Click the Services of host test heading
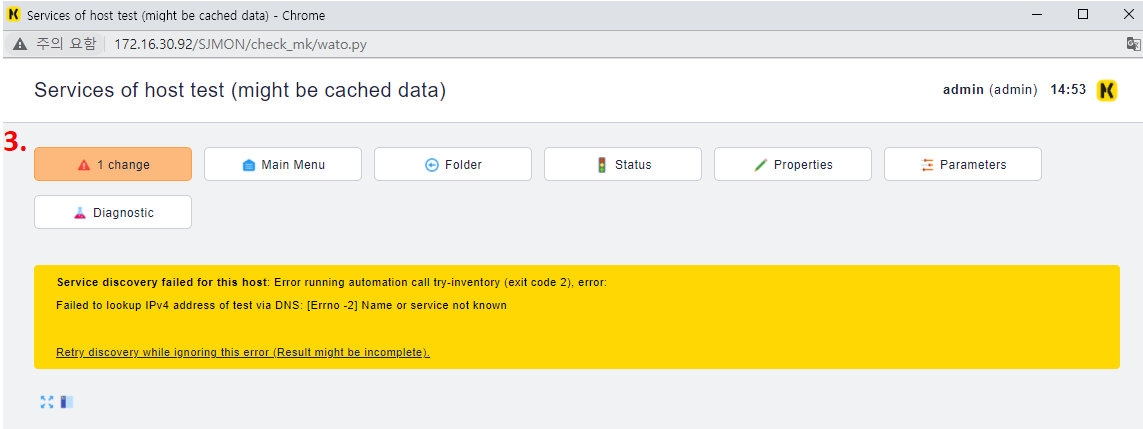The image size is (1143, 429). click(x=240, y=90)
